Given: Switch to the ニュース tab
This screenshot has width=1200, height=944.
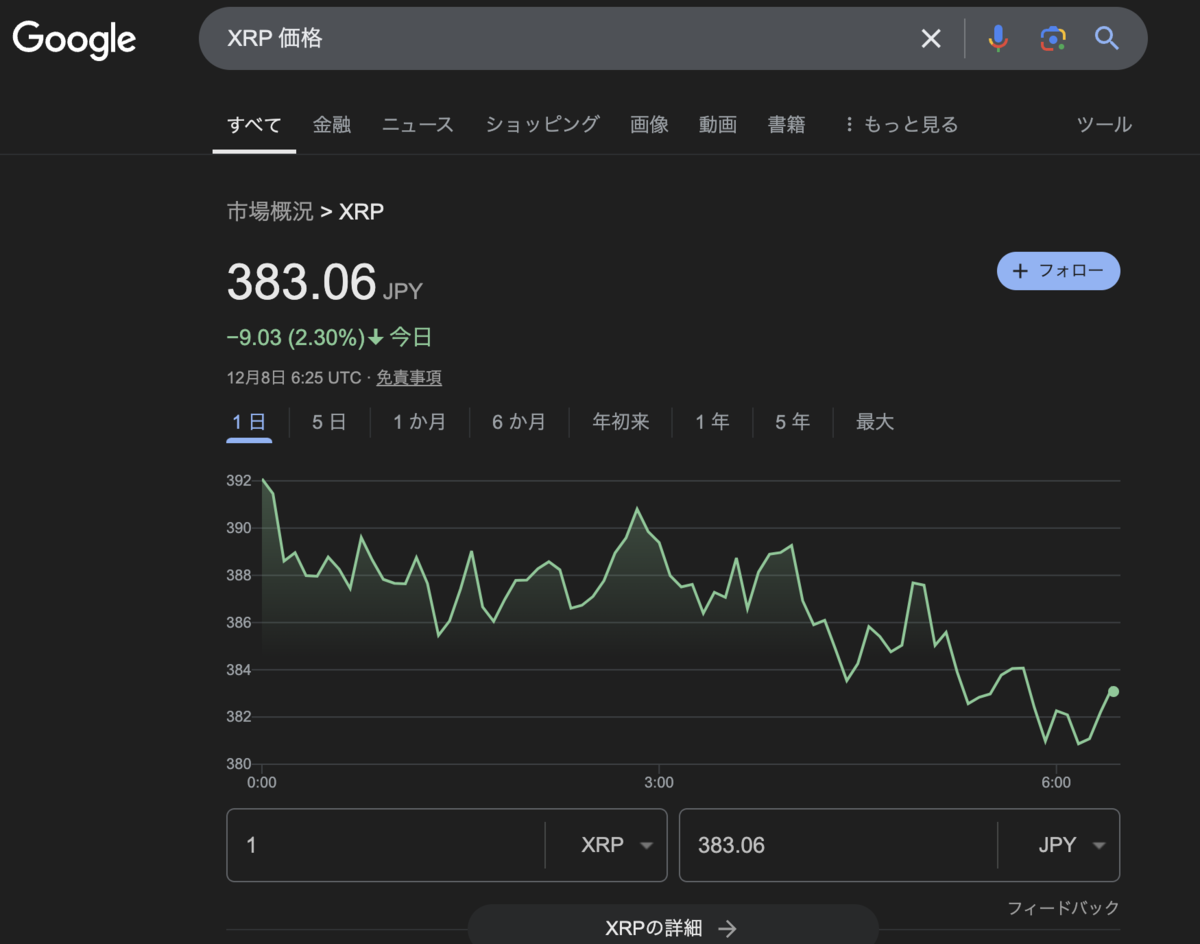Looking at the screenshot, I should pyautogui.click(x=418, y=125).
